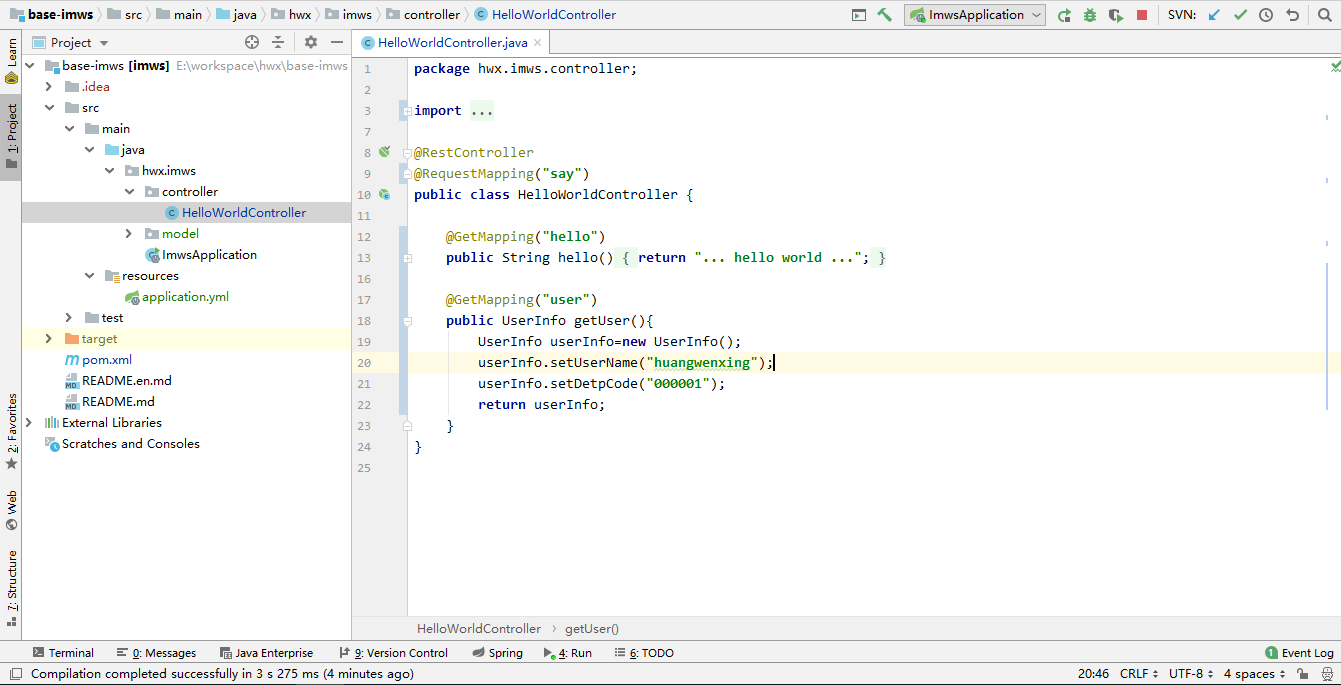The image size is (1341, 685).
Task: Toggle the fold marker on getUser method
Action: [x=407, y=321]
